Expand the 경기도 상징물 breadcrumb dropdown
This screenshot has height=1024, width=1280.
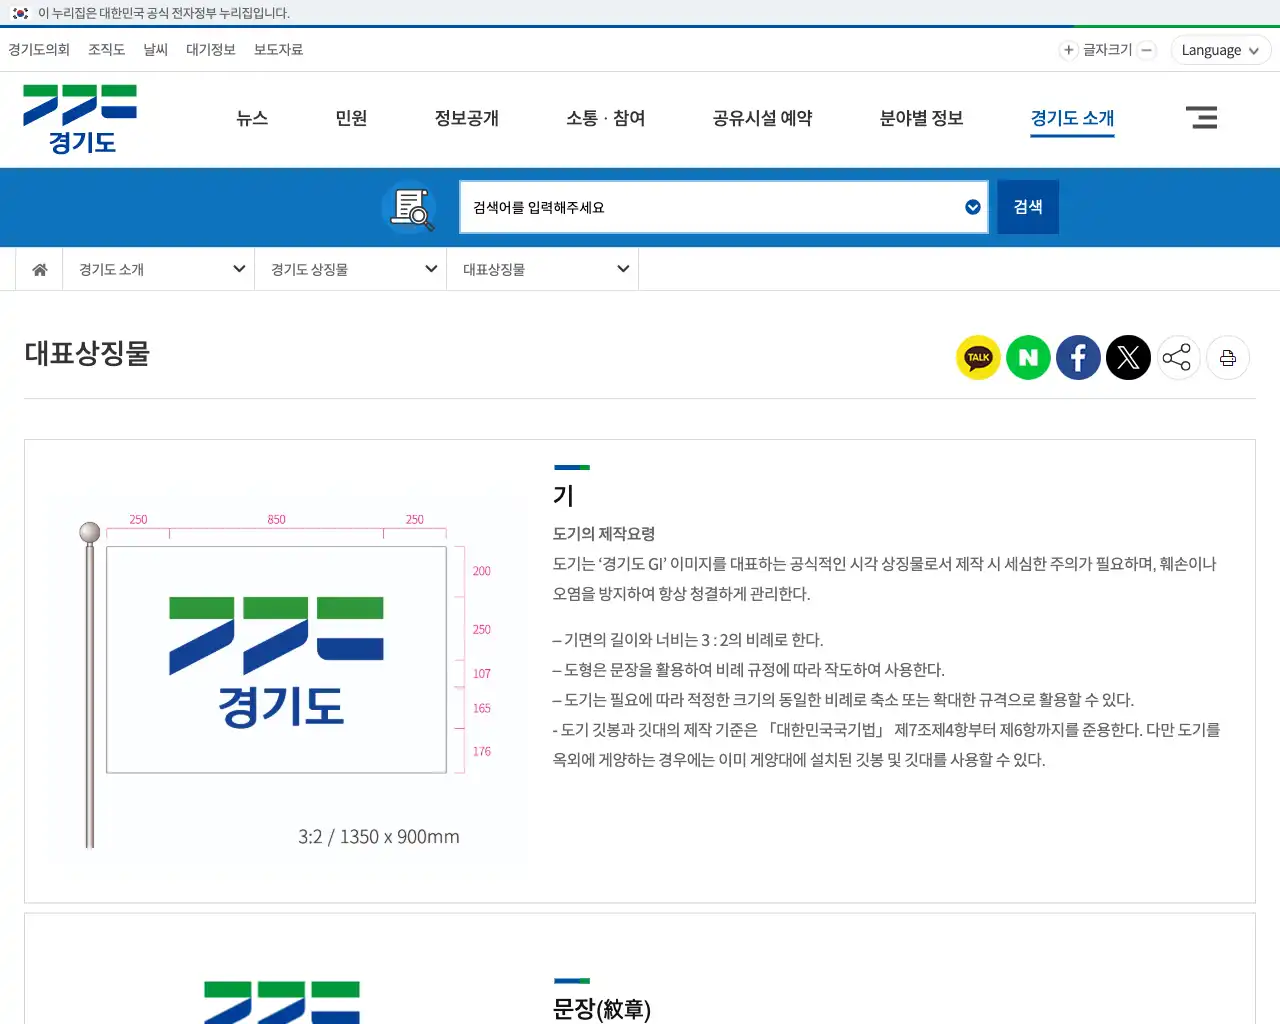[351, 269]
